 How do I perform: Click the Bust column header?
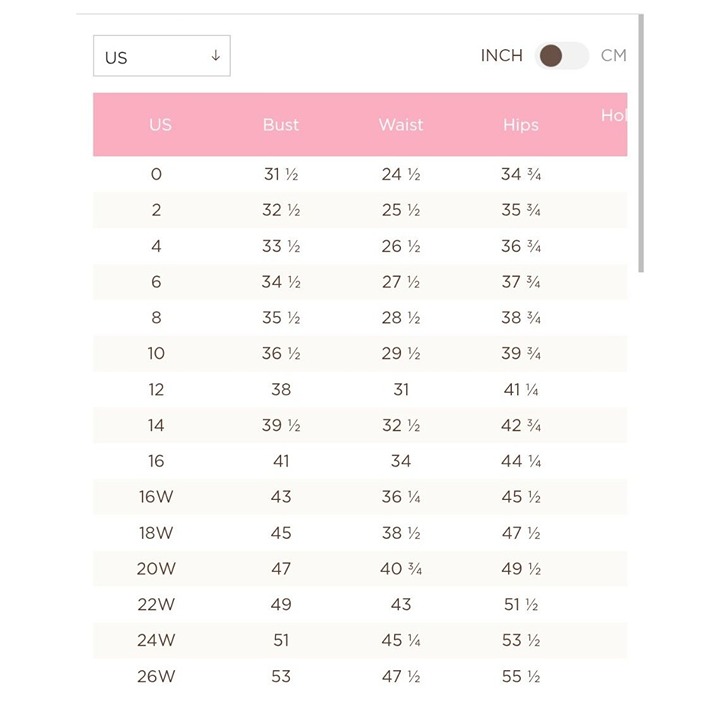(x=281, y=124)
